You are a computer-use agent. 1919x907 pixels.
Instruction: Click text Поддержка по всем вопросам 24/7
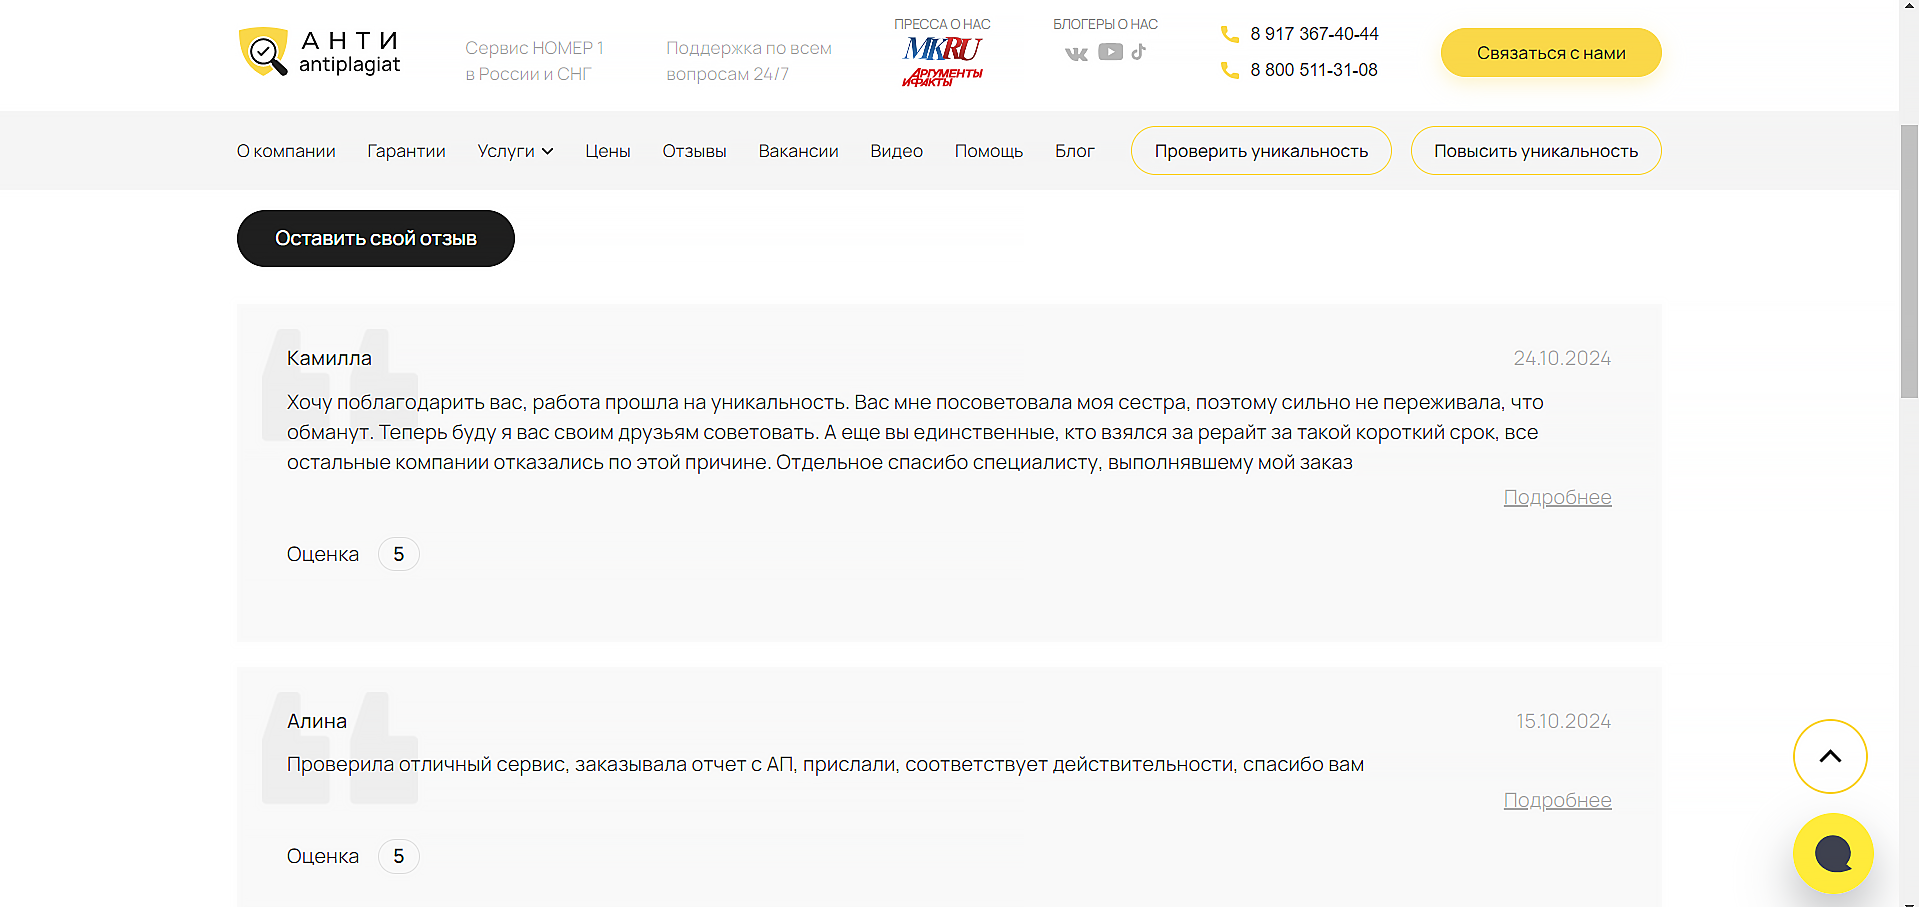click(749, 61)
